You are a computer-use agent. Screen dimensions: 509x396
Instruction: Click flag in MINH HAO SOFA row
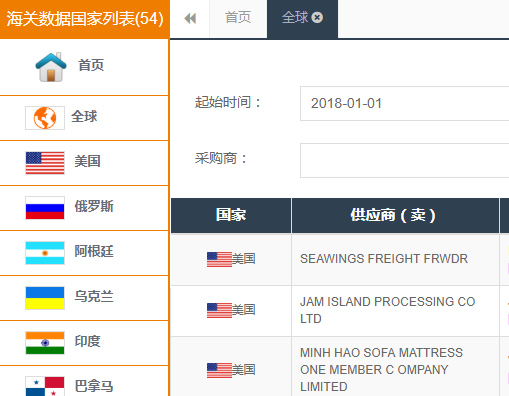click(x=219, y=370)
